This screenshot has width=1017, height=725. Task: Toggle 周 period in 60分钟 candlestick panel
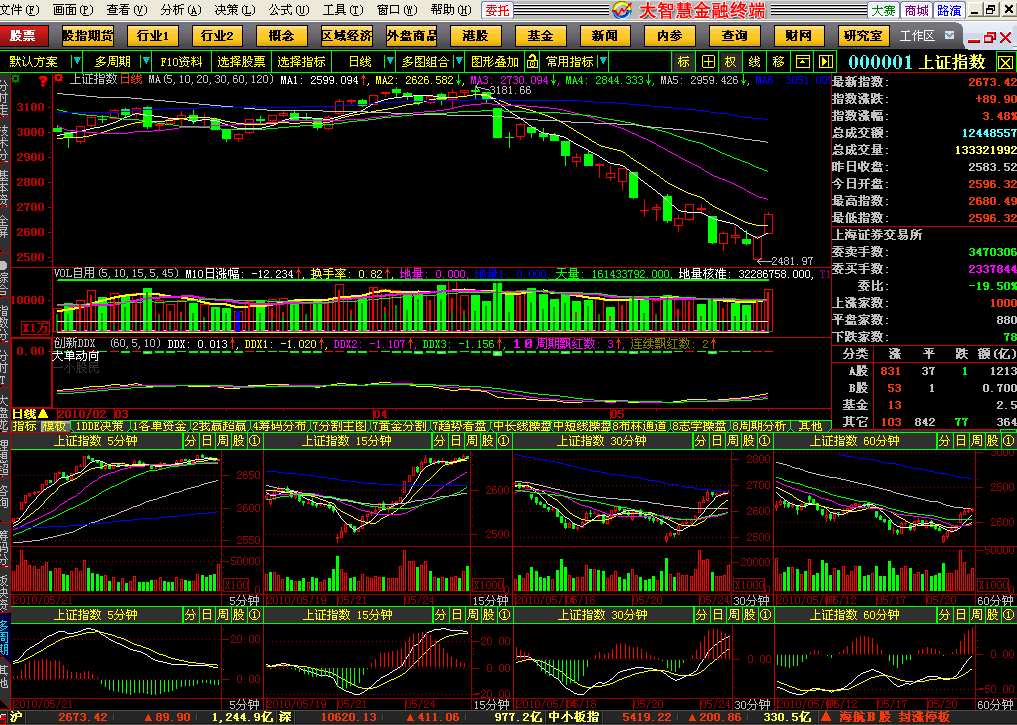[x=976, y=441]
